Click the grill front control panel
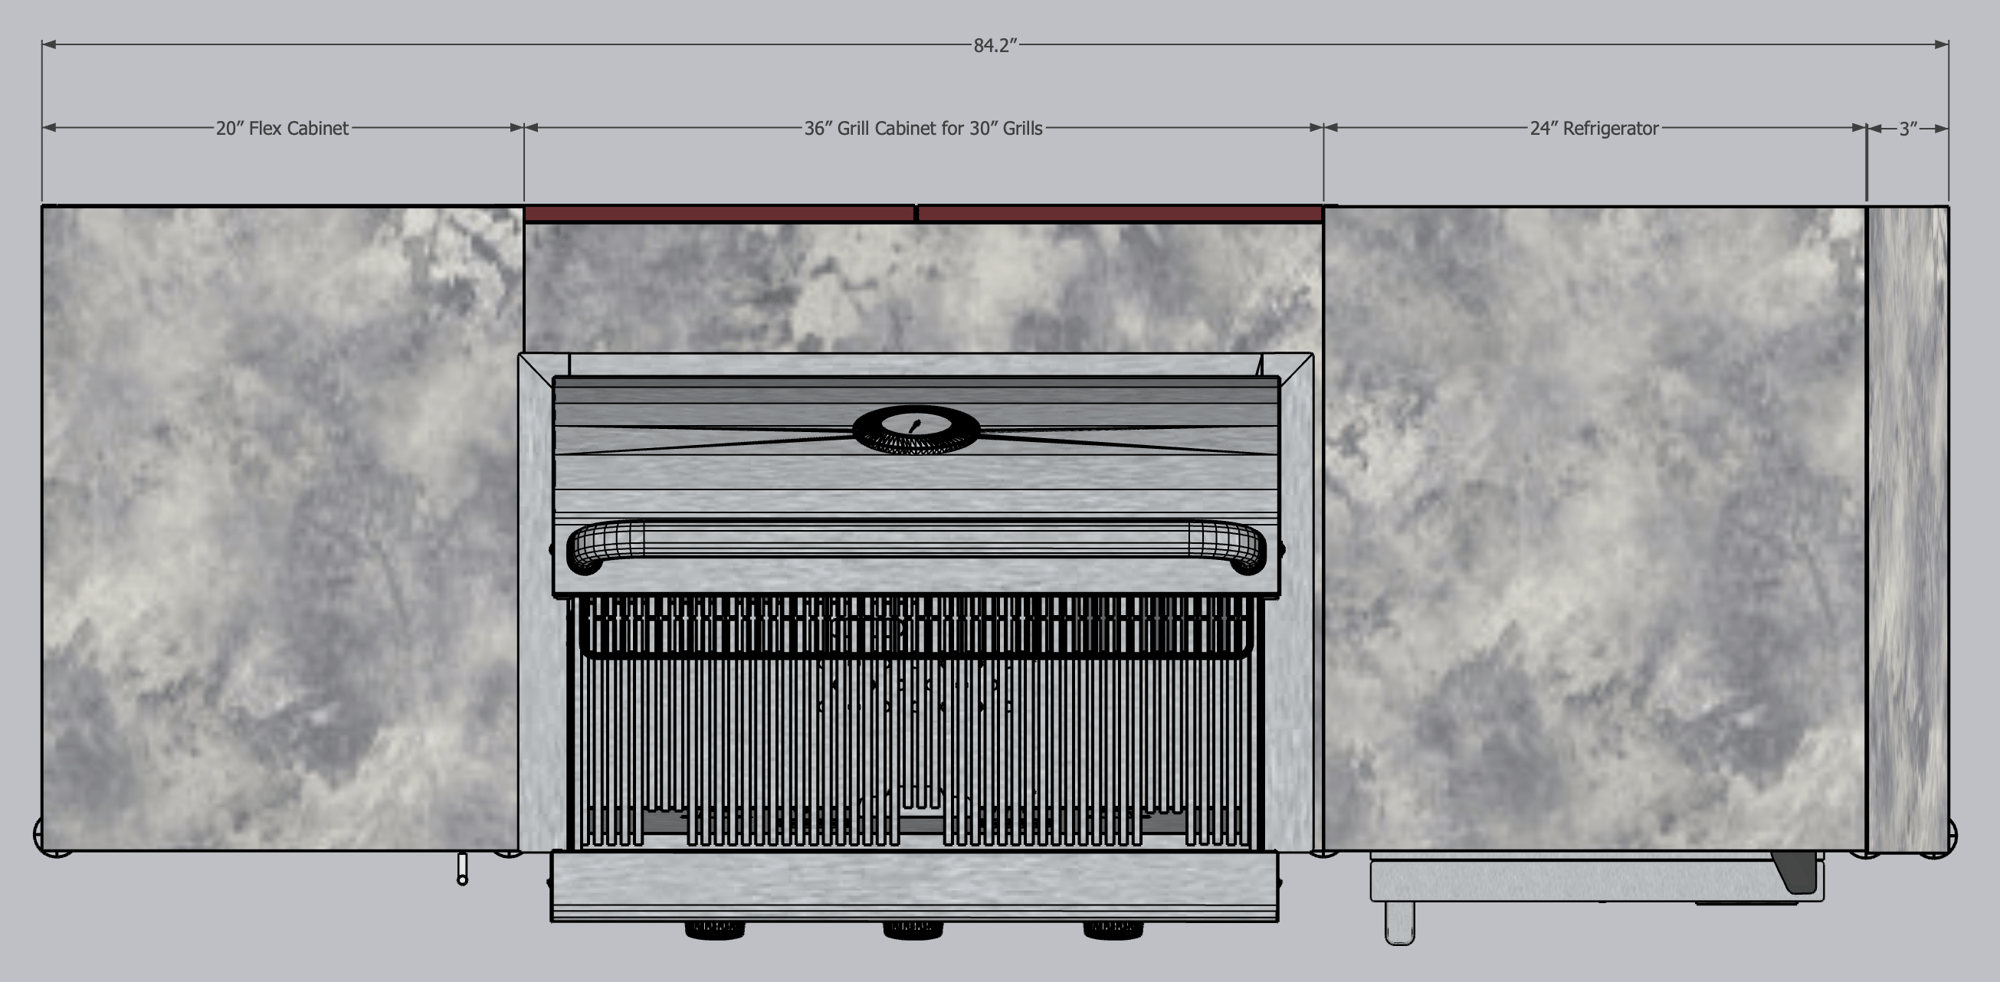2000x982 pixels. point(914,886)
